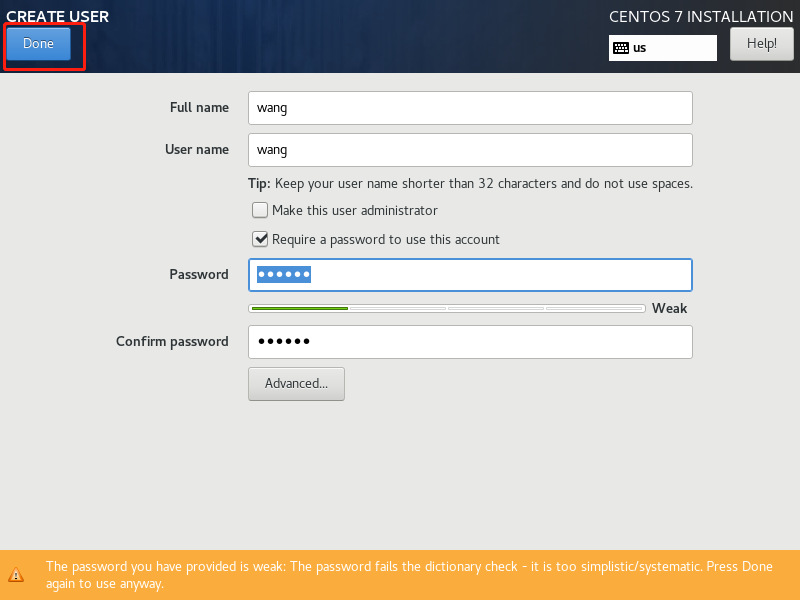Click the 'Make this user administrator' label text
The height and width of the screenshot is (600, 800).
click(355, 210)
